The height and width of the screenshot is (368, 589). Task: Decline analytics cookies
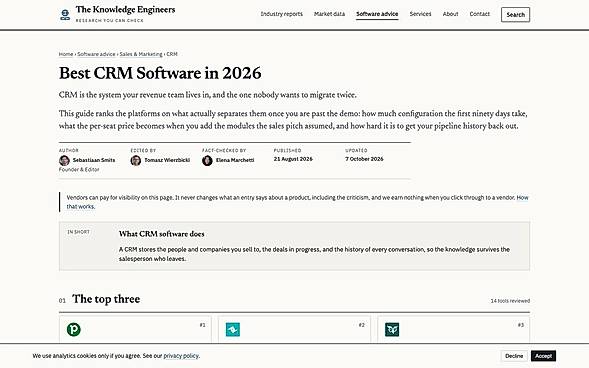click(x=514, y=356)
